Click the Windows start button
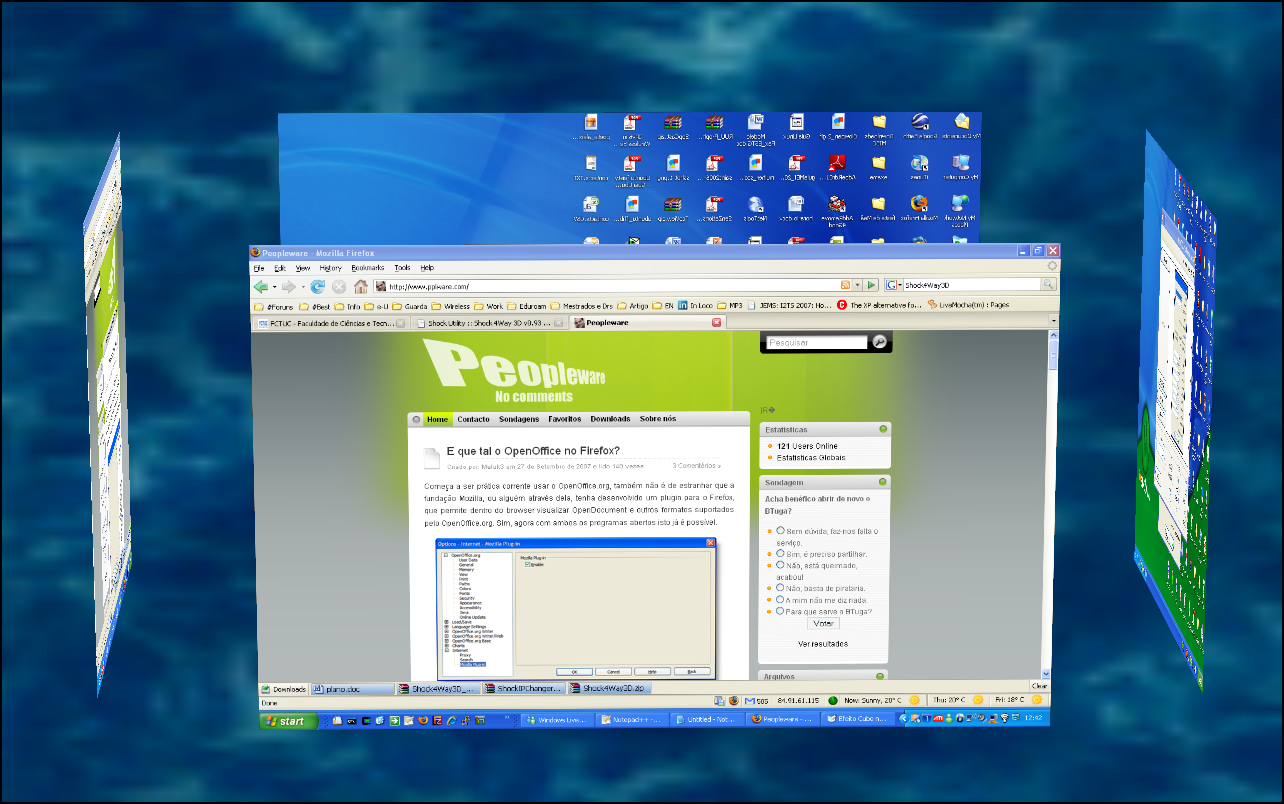1284x804 pixels. tap(287, 720)
